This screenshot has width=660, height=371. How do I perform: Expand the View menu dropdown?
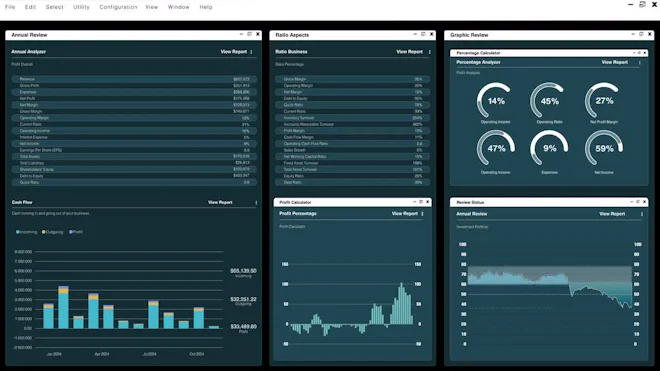pos(152,7)
